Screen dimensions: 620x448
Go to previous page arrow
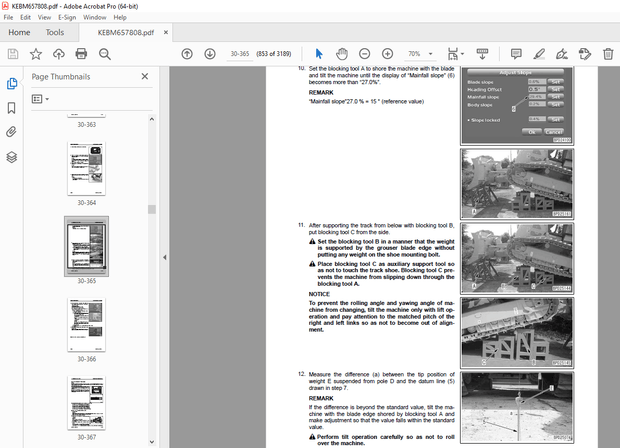187,53
